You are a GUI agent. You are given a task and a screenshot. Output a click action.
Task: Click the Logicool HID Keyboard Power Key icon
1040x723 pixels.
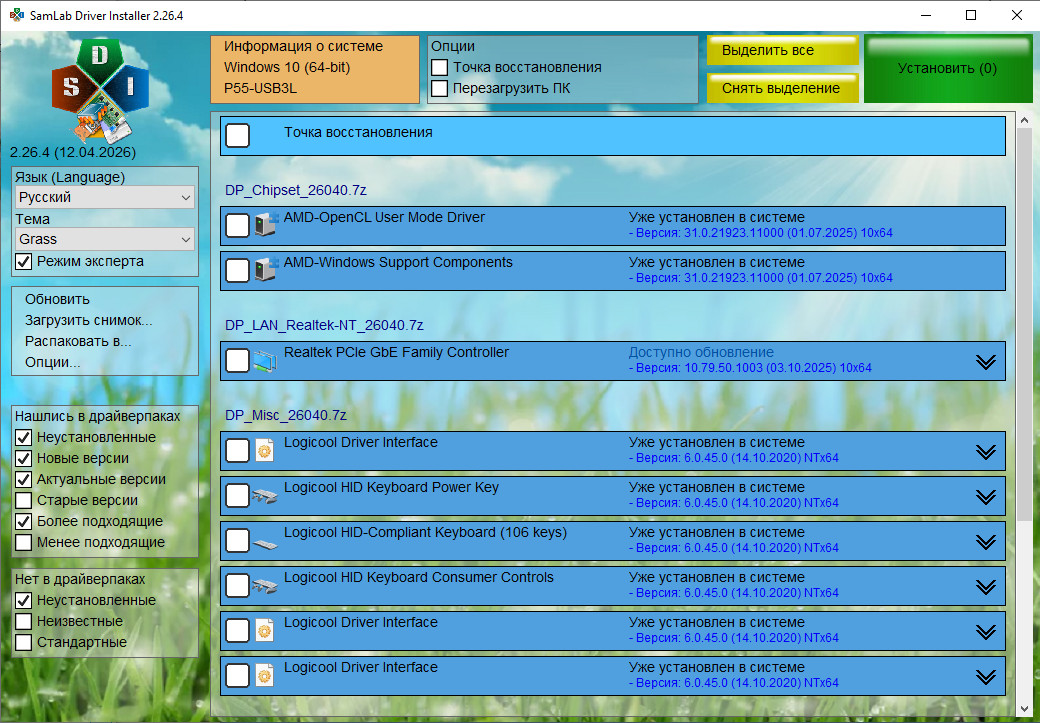coord(265,495)
